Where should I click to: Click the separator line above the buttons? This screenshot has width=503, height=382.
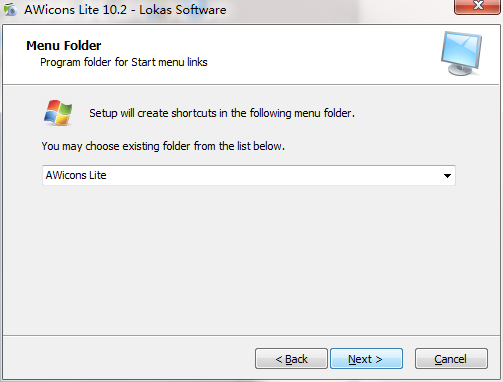pos(251,335)
